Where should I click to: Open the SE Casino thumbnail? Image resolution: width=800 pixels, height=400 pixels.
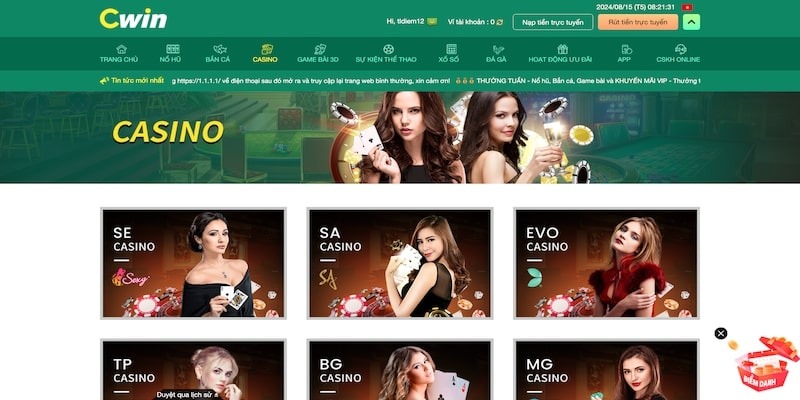click(x=193, y=263)
